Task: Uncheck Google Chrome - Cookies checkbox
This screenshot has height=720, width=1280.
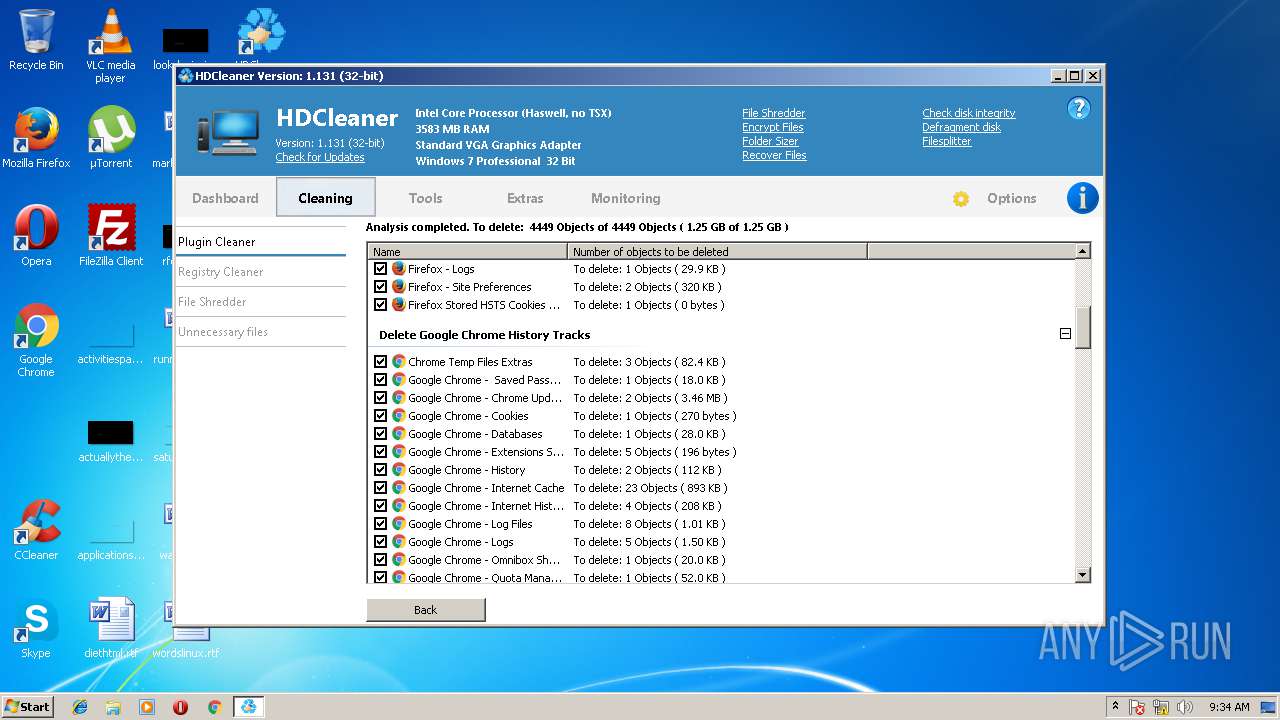Action: (x=380, y=416)
